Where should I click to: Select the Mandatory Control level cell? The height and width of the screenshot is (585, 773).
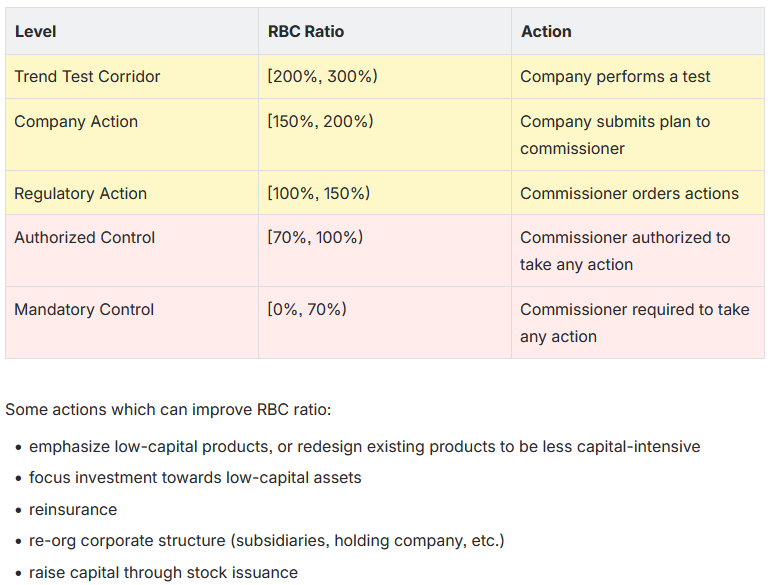pyautogui.click(x=84, y=309)
